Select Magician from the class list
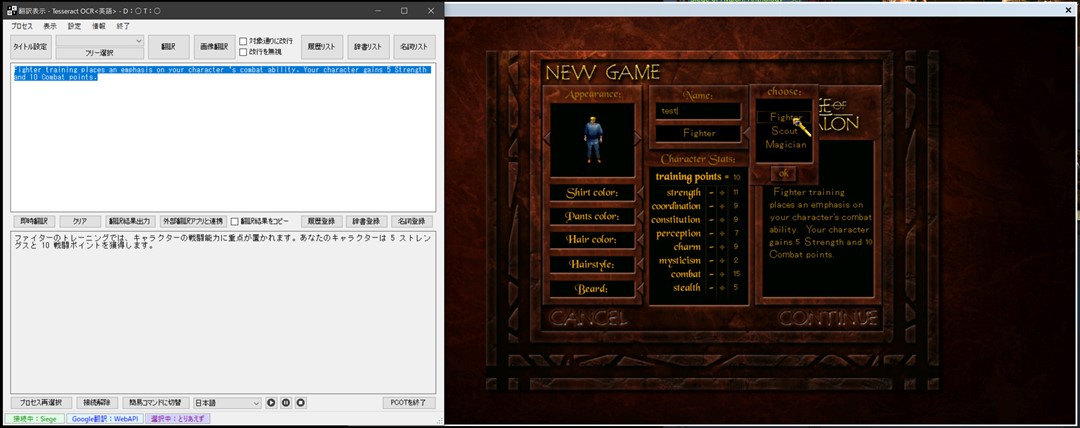This screenshot has width=1080, height=428. 785,145
